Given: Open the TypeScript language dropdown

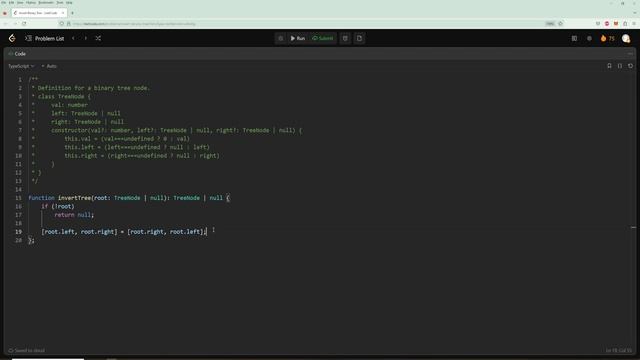Looking at the screenshot, I should (x=21, y=66).
